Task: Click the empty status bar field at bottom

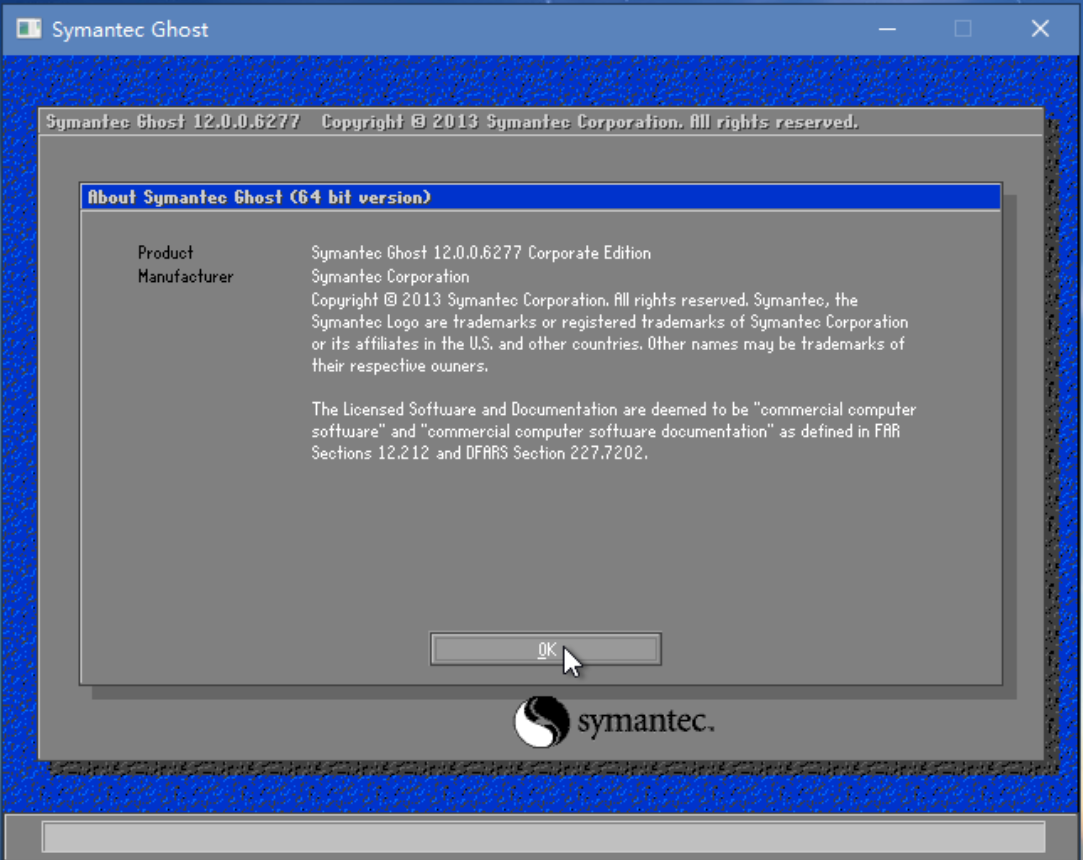Action: point(544,837)
